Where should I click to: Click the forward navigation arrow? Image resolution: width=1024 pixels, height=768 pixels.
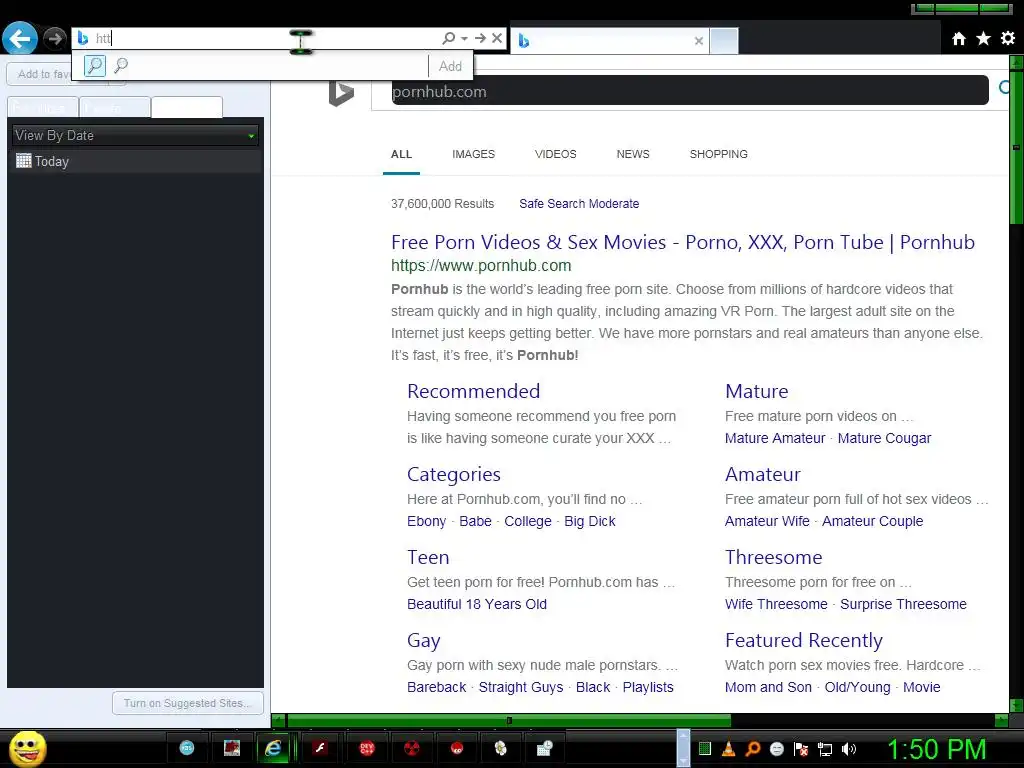[x=55, y=39]
